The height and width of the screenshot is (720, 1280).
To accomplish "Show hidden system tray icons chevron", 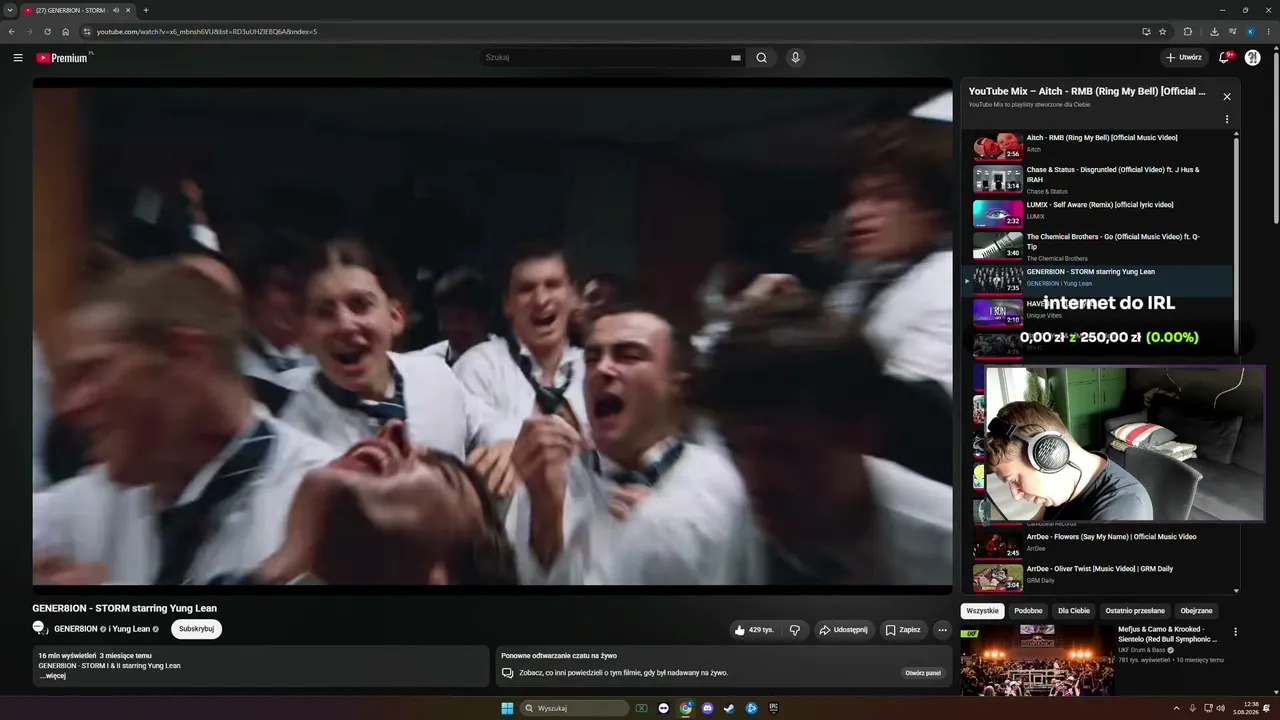I will click(x=1177, y=709).
